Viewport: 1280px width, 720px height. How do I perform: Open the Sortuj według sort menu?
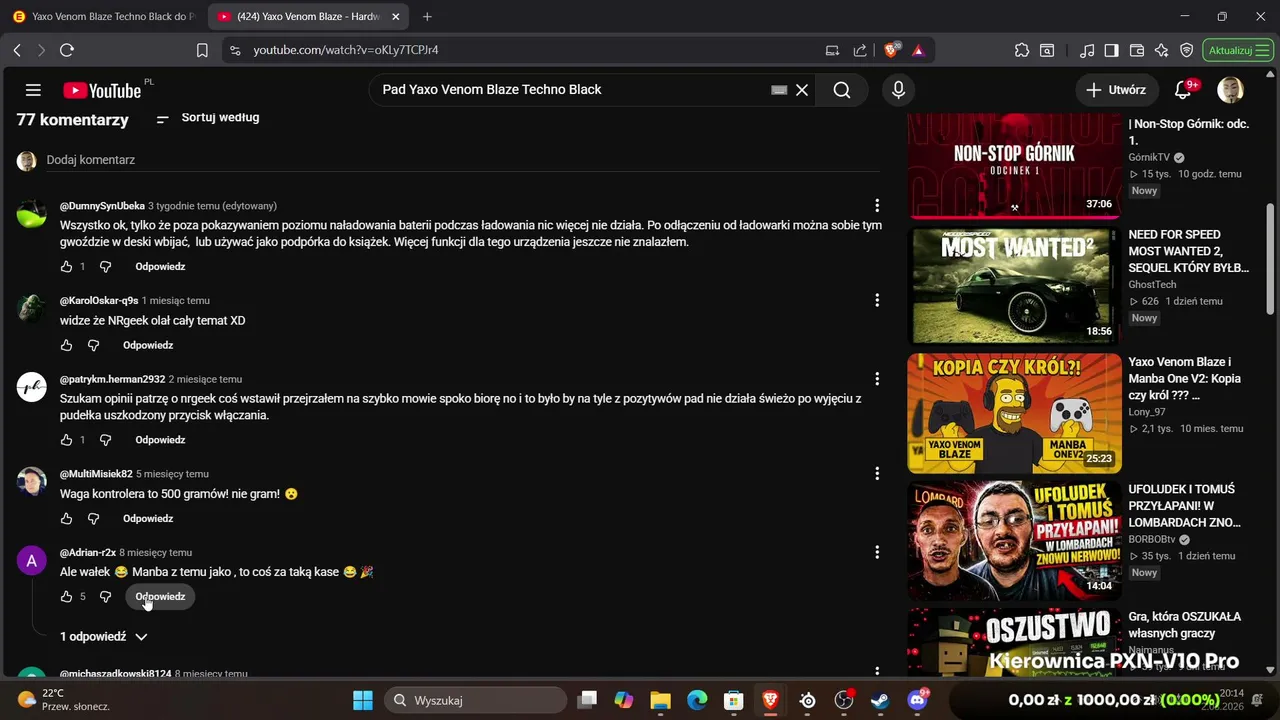pos(208,118)
